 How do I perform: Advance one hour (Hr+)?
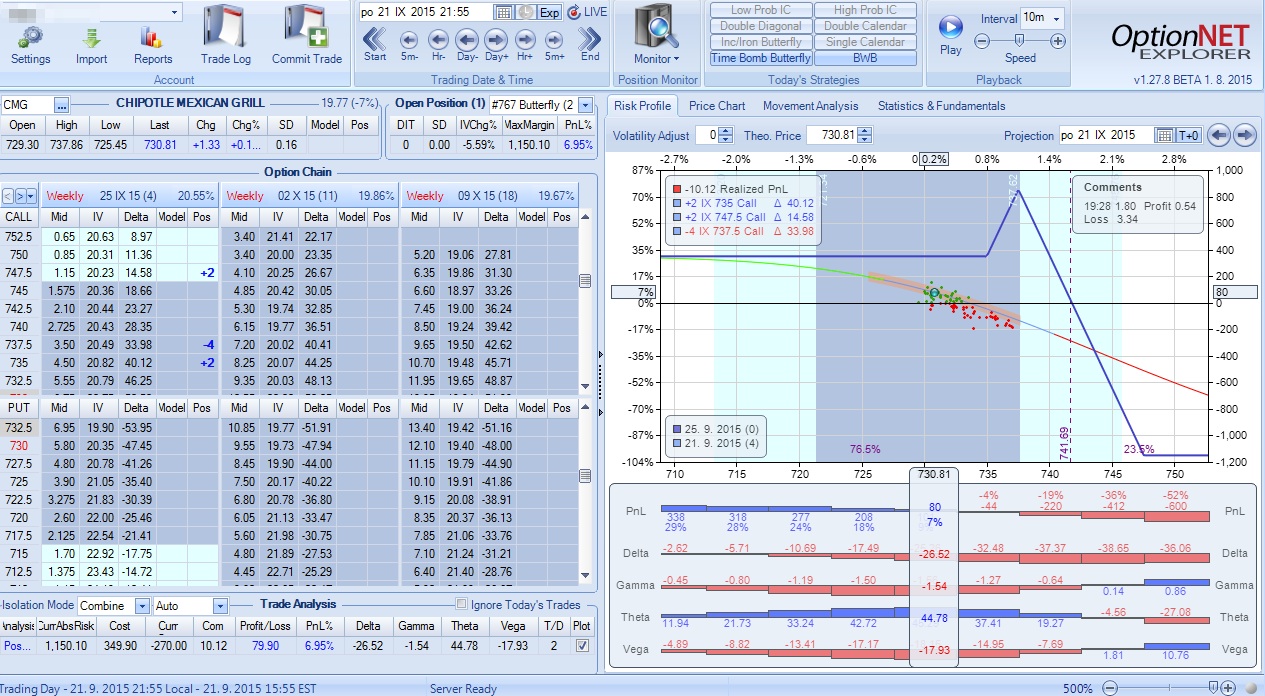[526, 45]
